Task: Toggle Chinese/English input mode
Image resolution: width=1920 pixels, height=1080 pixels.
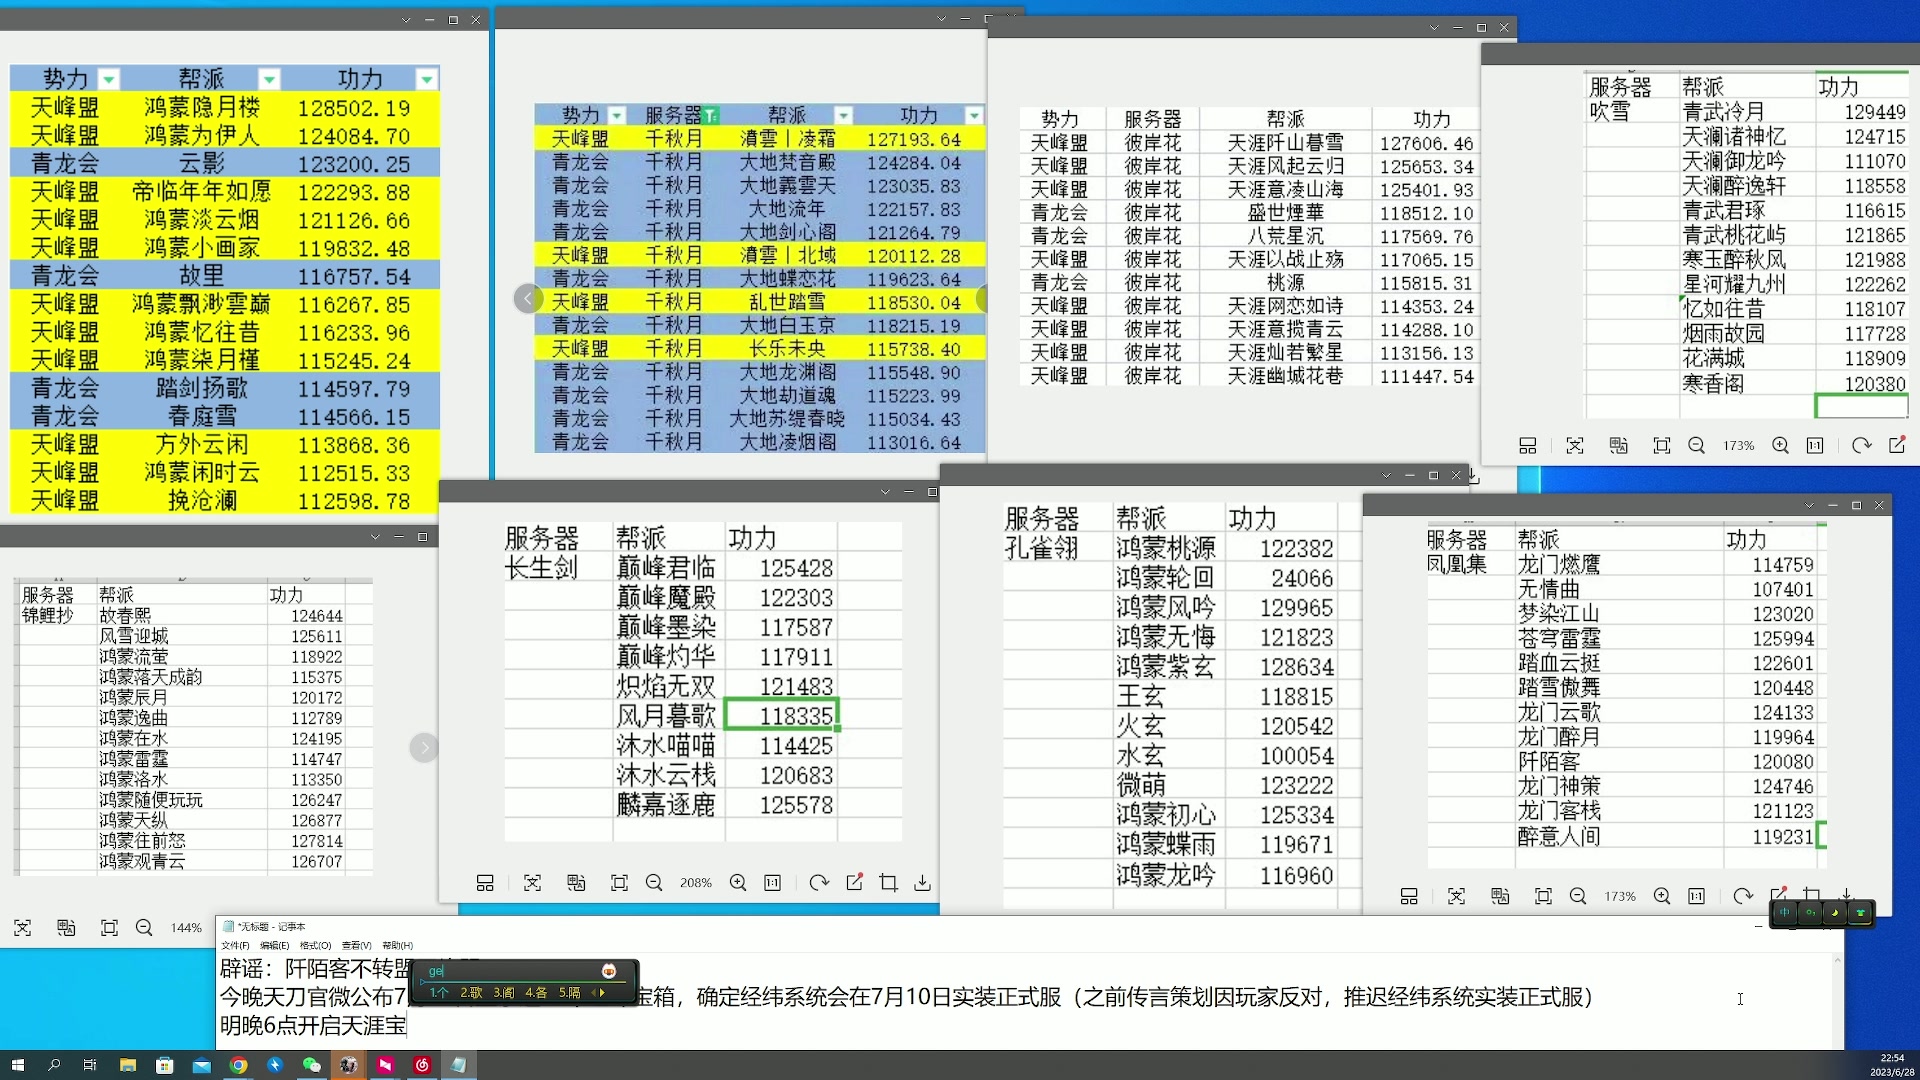Action: (1785, 914)
